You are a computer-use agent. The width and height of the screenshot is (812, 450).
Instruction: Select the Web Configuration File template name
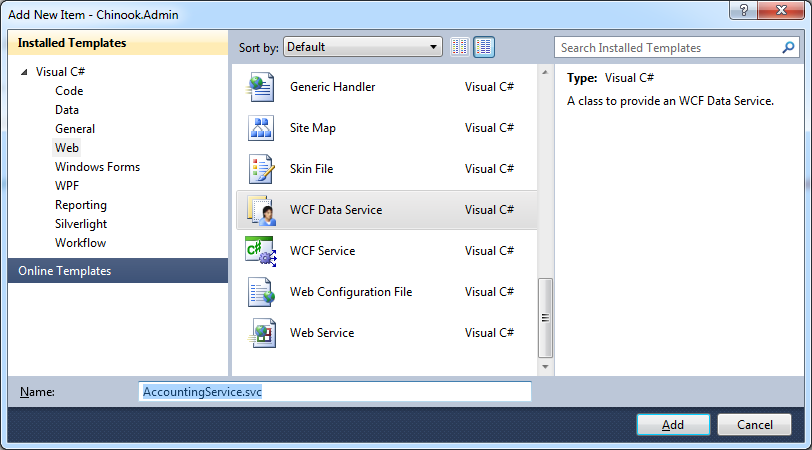point(351,292)
